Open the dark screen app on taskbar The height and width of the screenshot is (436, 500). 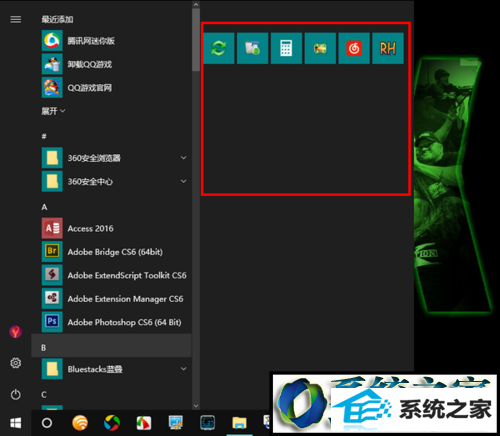(x=207, y=423)
